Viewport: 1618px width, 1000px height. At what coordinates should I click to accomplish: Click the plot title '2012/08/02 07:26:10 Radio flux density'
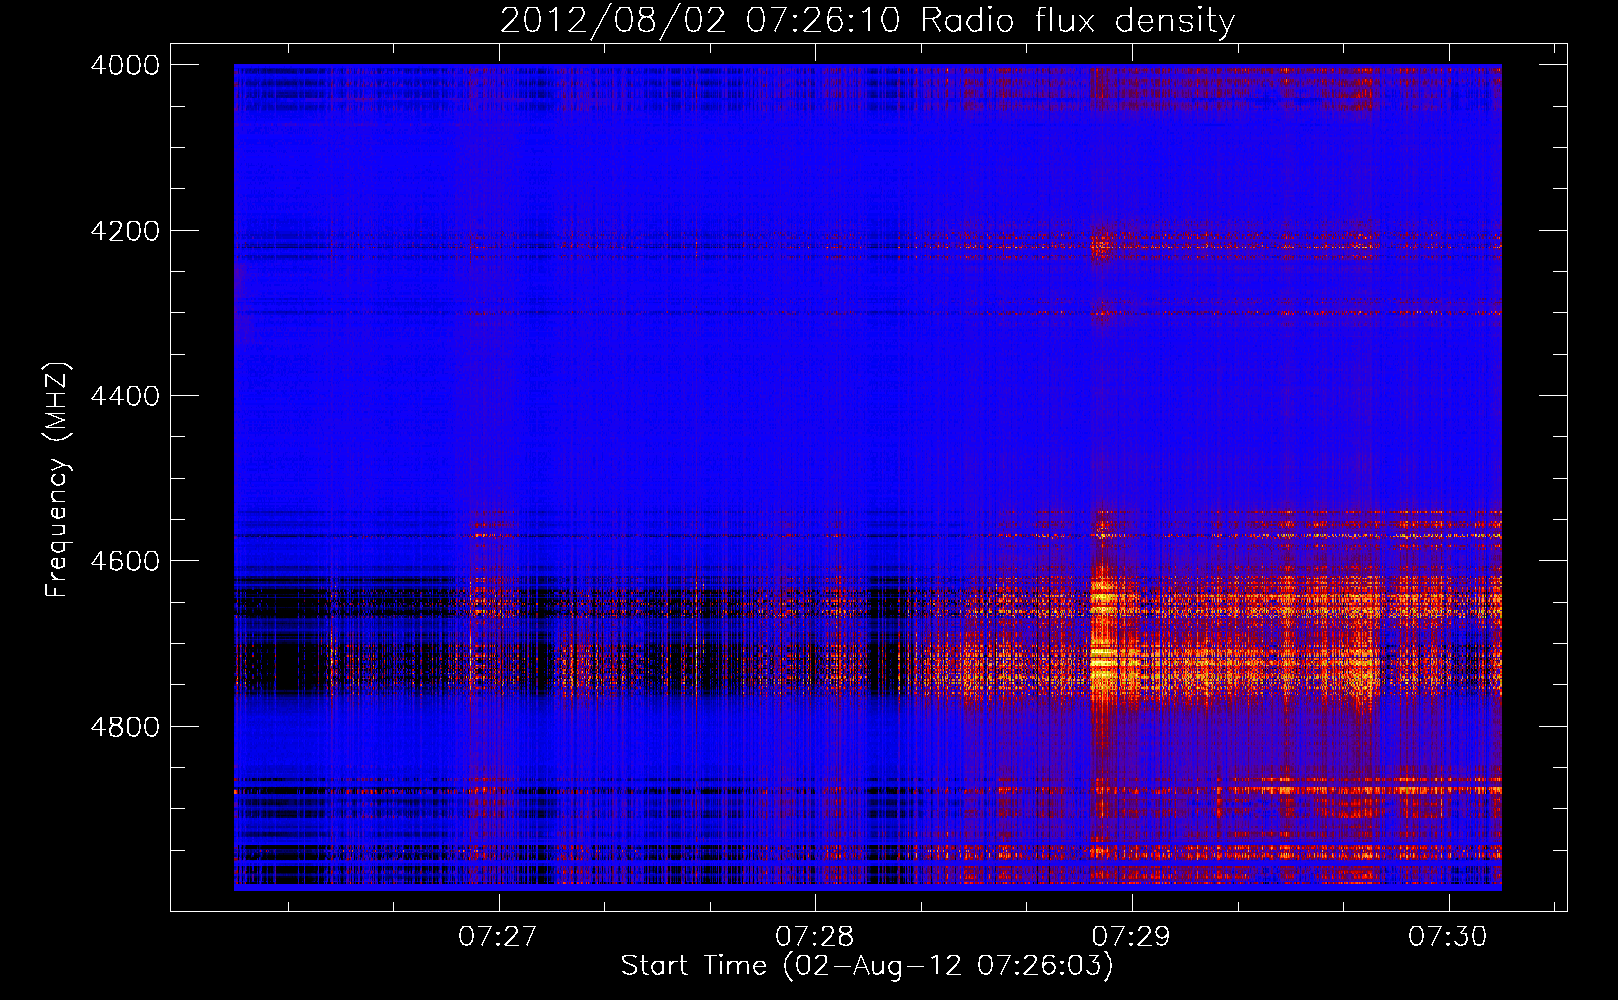(867, 21)
